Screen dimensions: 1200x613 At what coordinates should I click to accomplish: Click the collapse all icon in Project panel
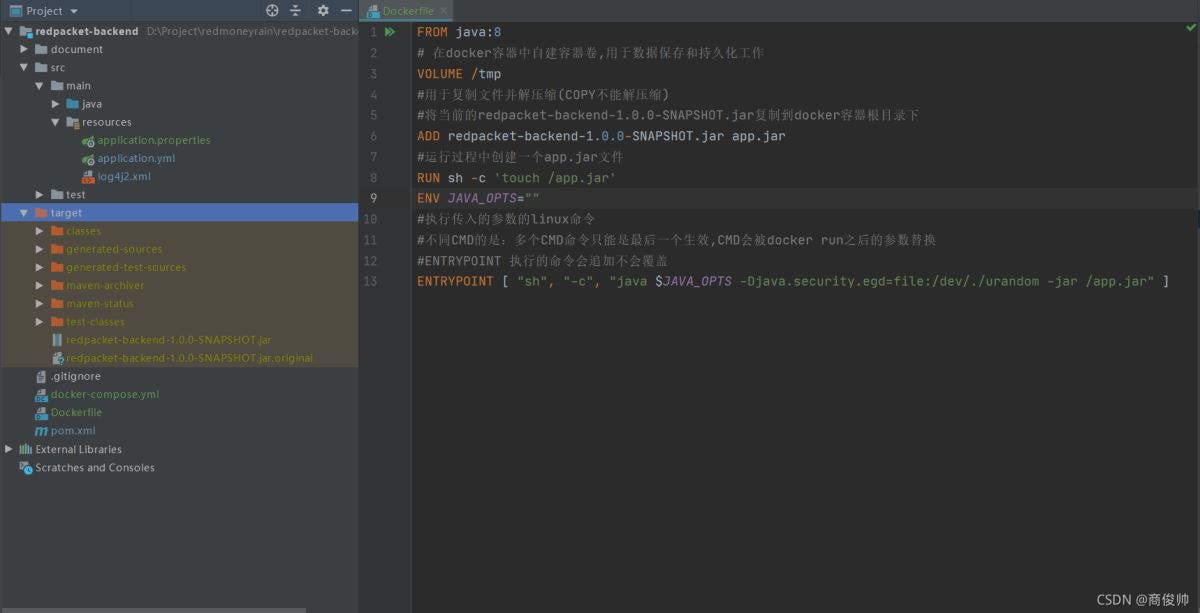296,11
